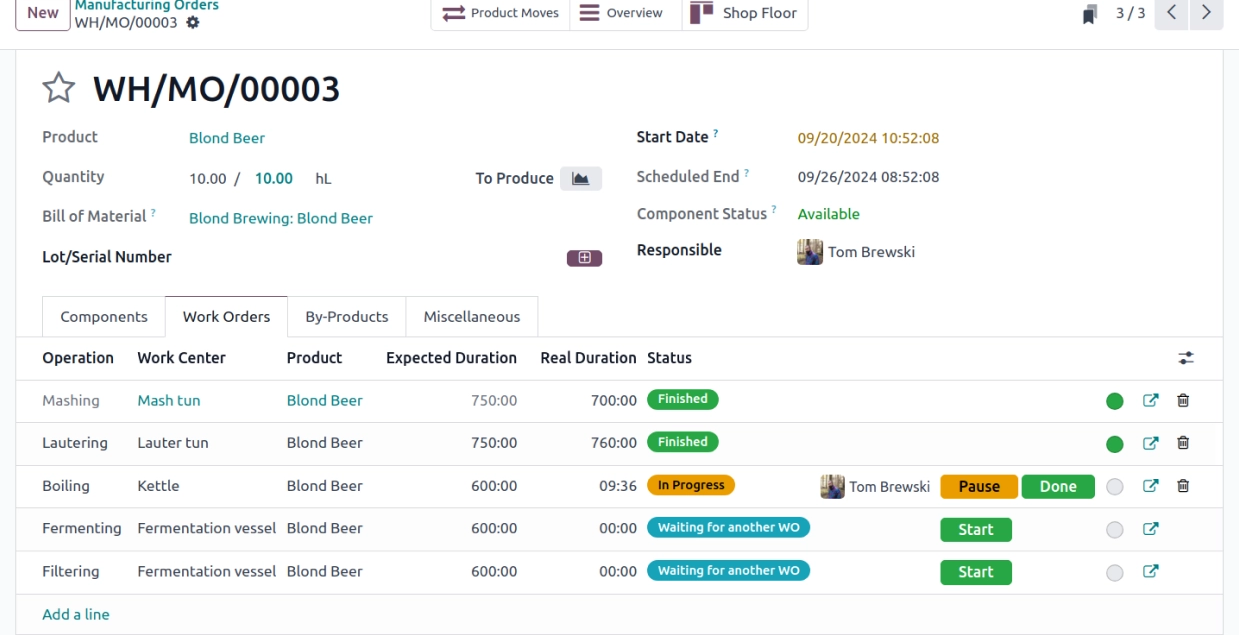This screenshot has height=635, width=1239.
Task: Switch to the Components tab
Action: (104, 317)
